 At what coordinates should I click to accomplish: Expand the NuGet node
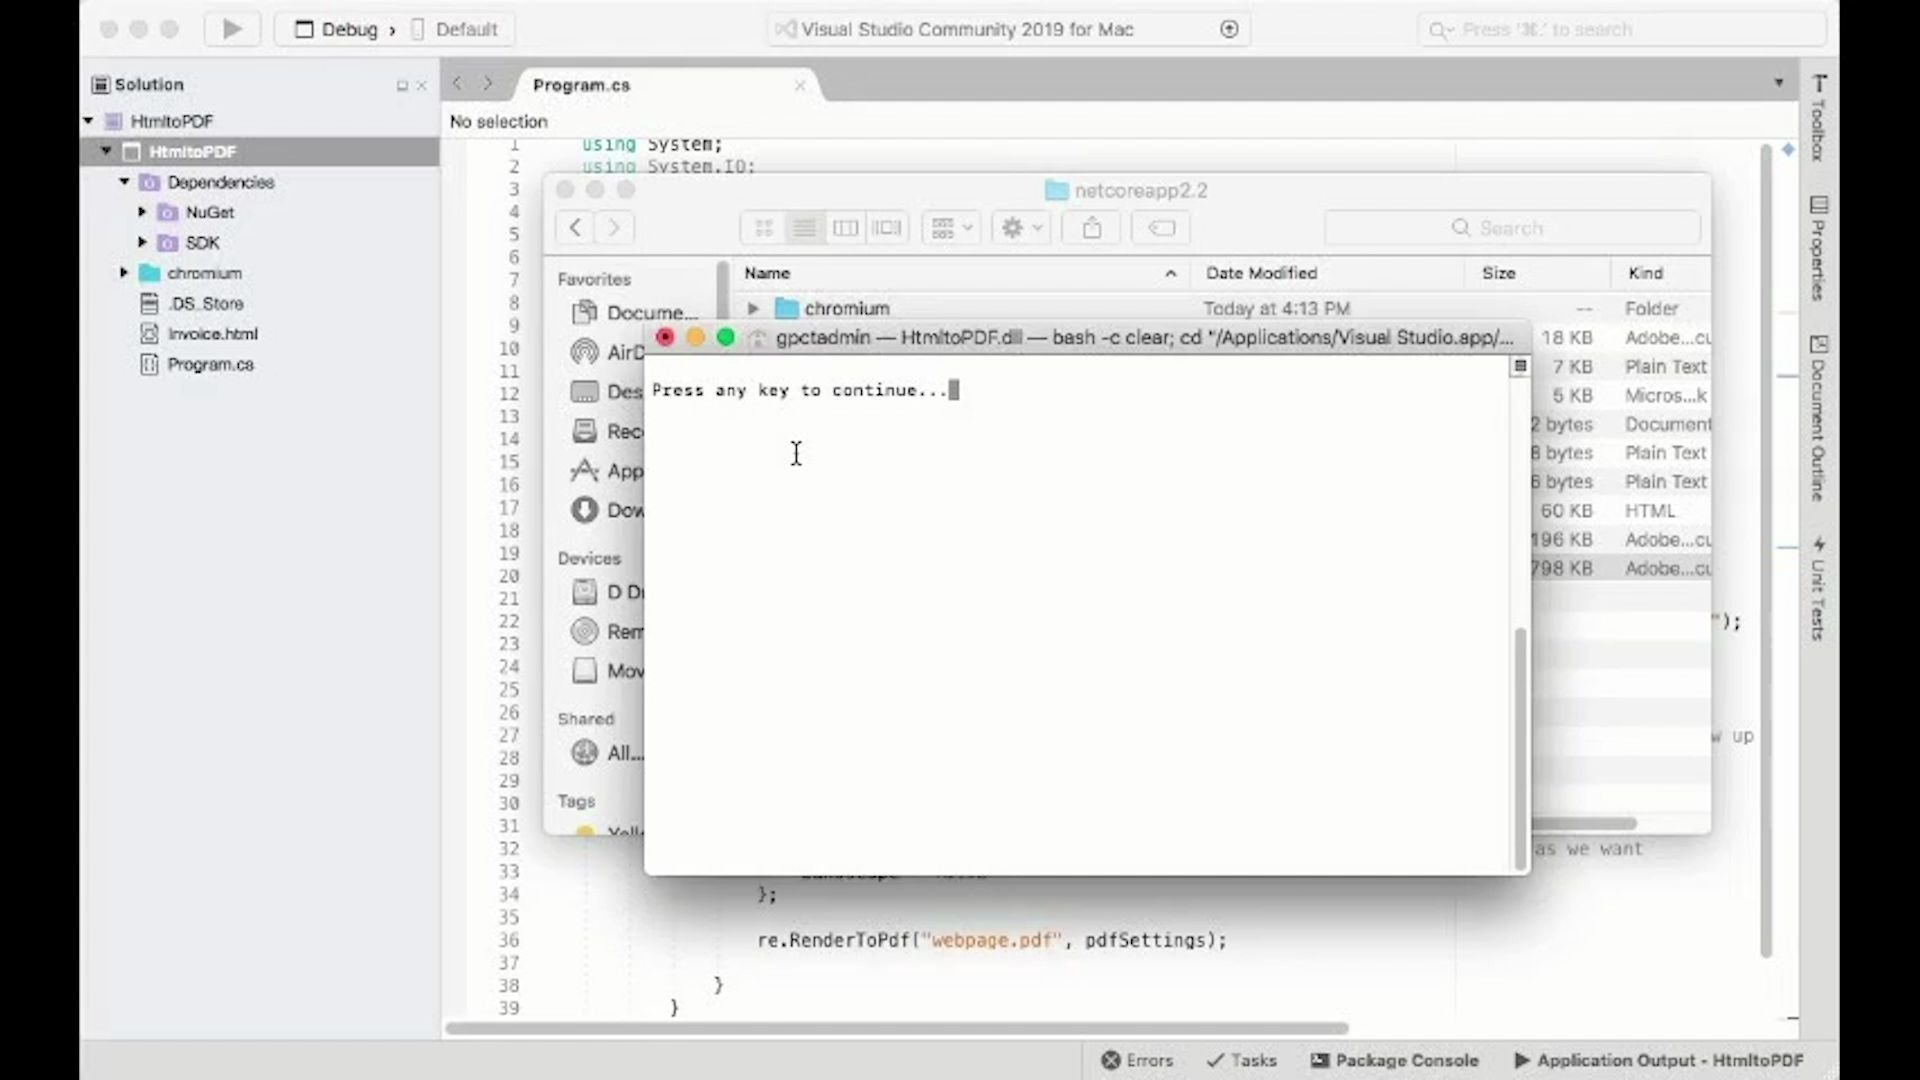tap(142, 212)
